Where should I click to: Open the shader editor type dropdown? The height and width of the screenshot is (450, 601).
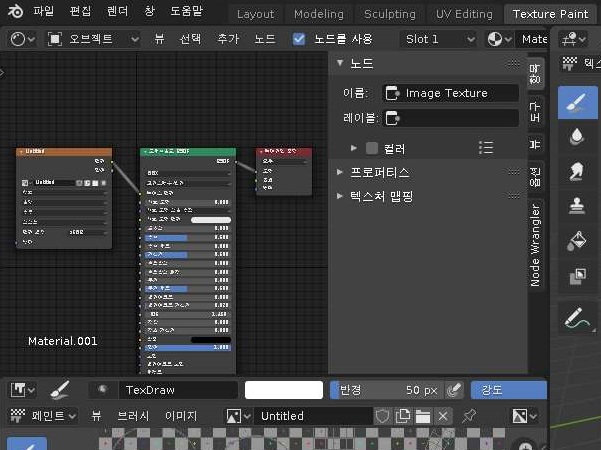(x=22, y=39)
